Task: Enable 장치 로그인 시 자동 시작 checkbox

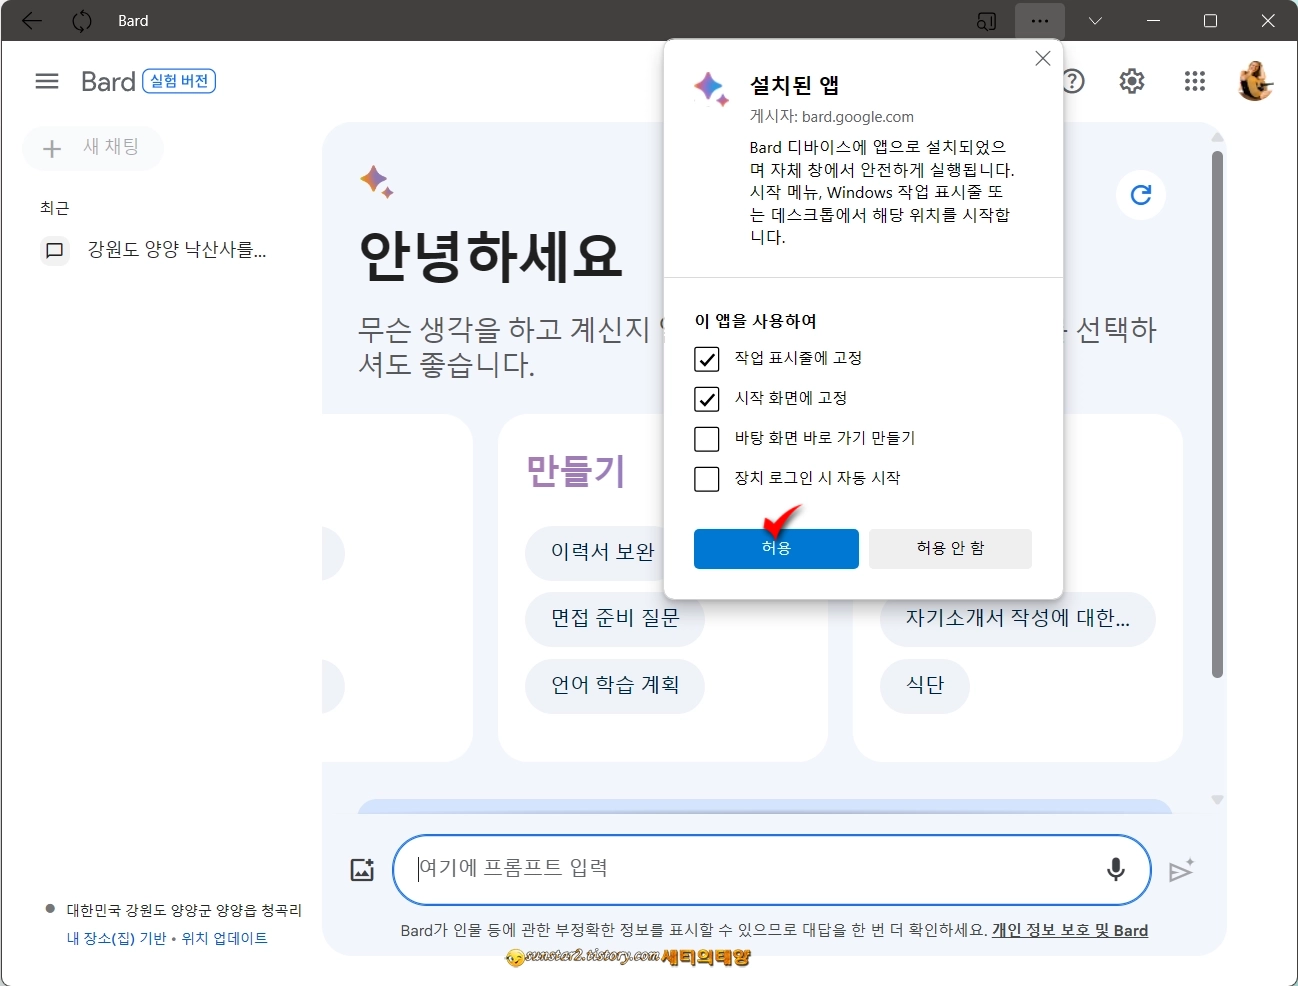Action: (707, 479)
